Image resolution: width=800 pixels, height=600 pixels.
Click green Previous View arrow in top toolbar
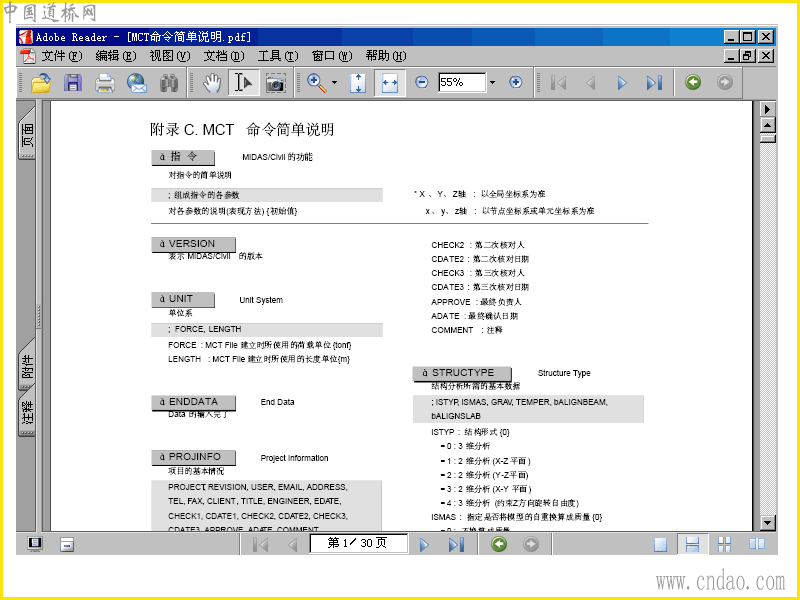coord(693,82)
